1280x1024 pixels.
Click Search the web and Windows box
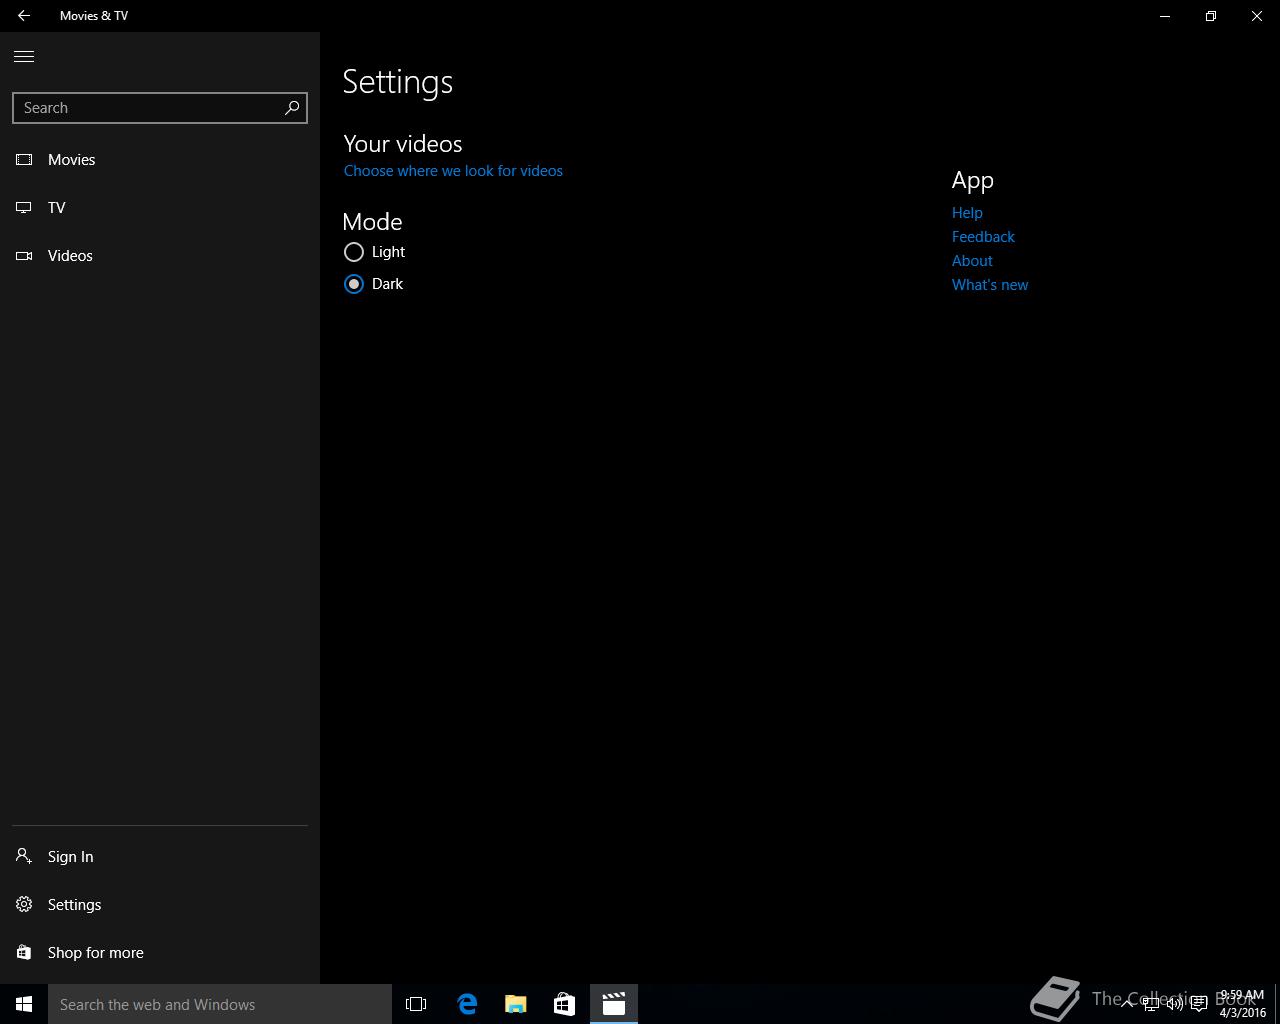220,1004
